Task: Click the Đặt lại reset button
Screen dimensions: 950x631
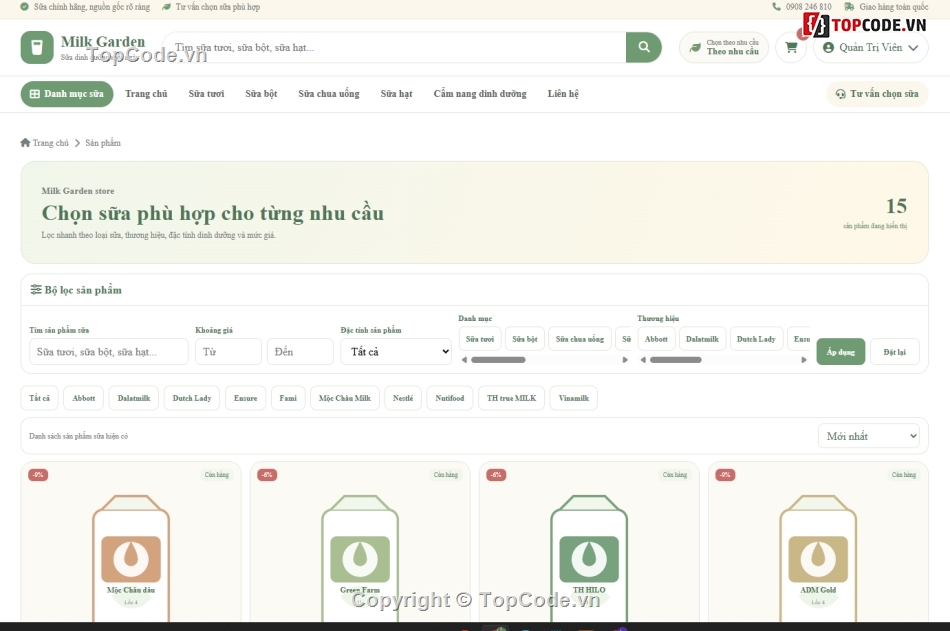Action: click(x=894, y=352)
